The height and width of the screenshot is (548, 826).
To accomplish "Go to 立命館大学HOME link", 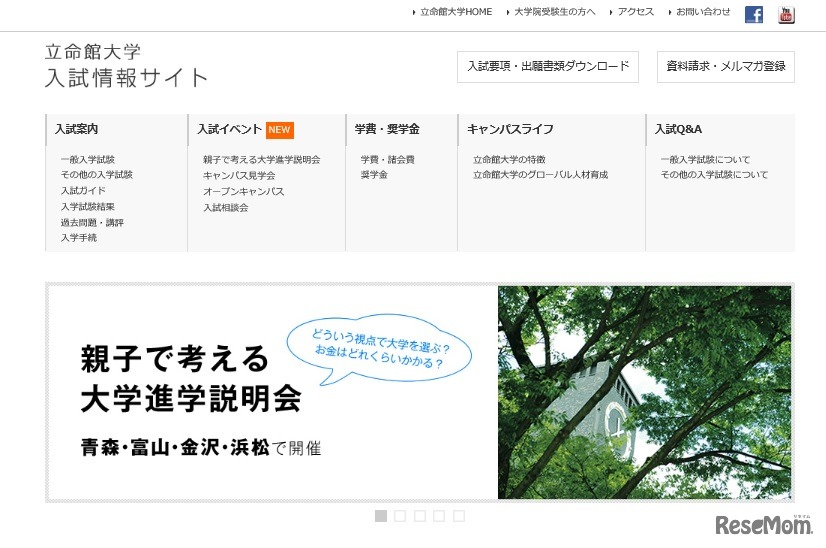I will [456, 12].
